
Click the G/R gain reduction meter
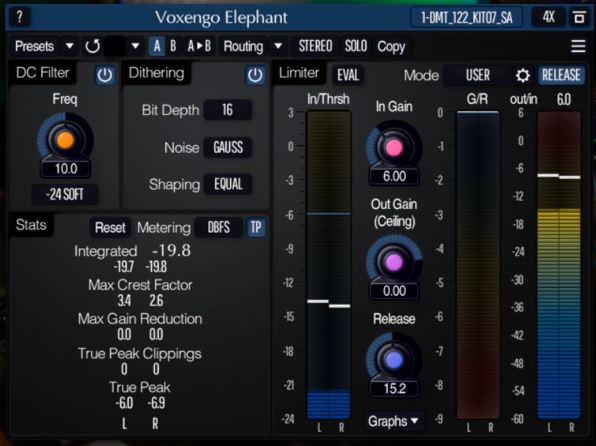pyautogui.click(x=478, y=265)
